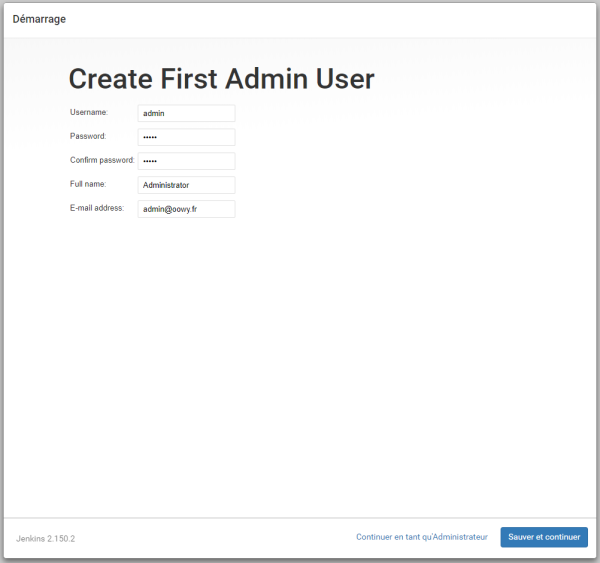Click the Username input field

click(x=186, y=113)
